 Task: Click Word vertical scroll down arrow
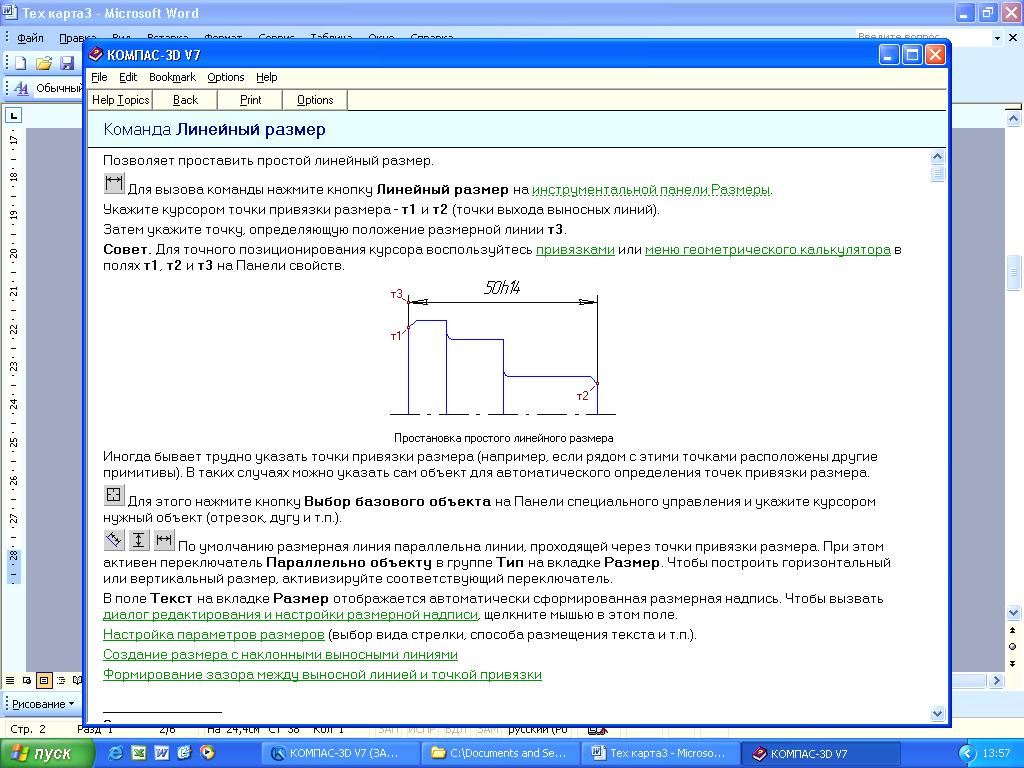(x=1013, y=613)
